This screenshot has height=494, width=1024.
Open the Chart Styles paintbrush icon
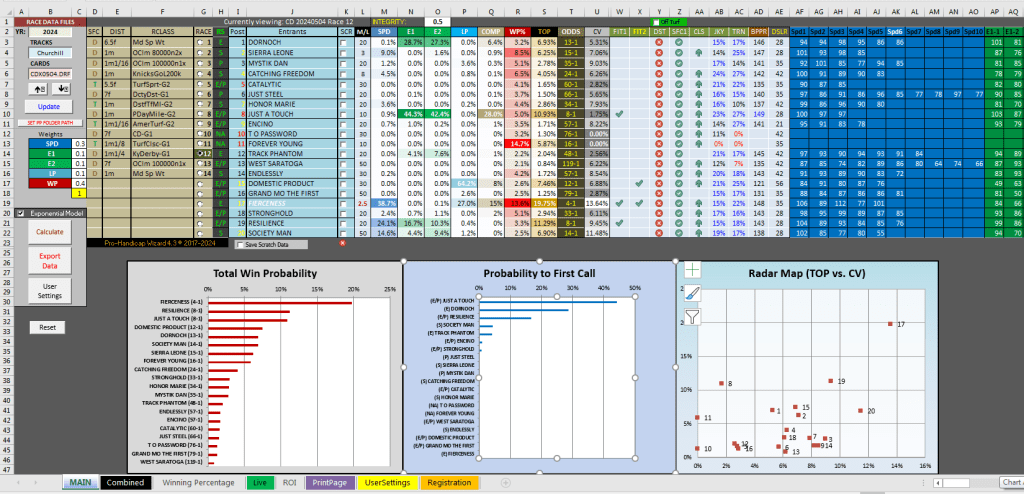pos(693,294)
